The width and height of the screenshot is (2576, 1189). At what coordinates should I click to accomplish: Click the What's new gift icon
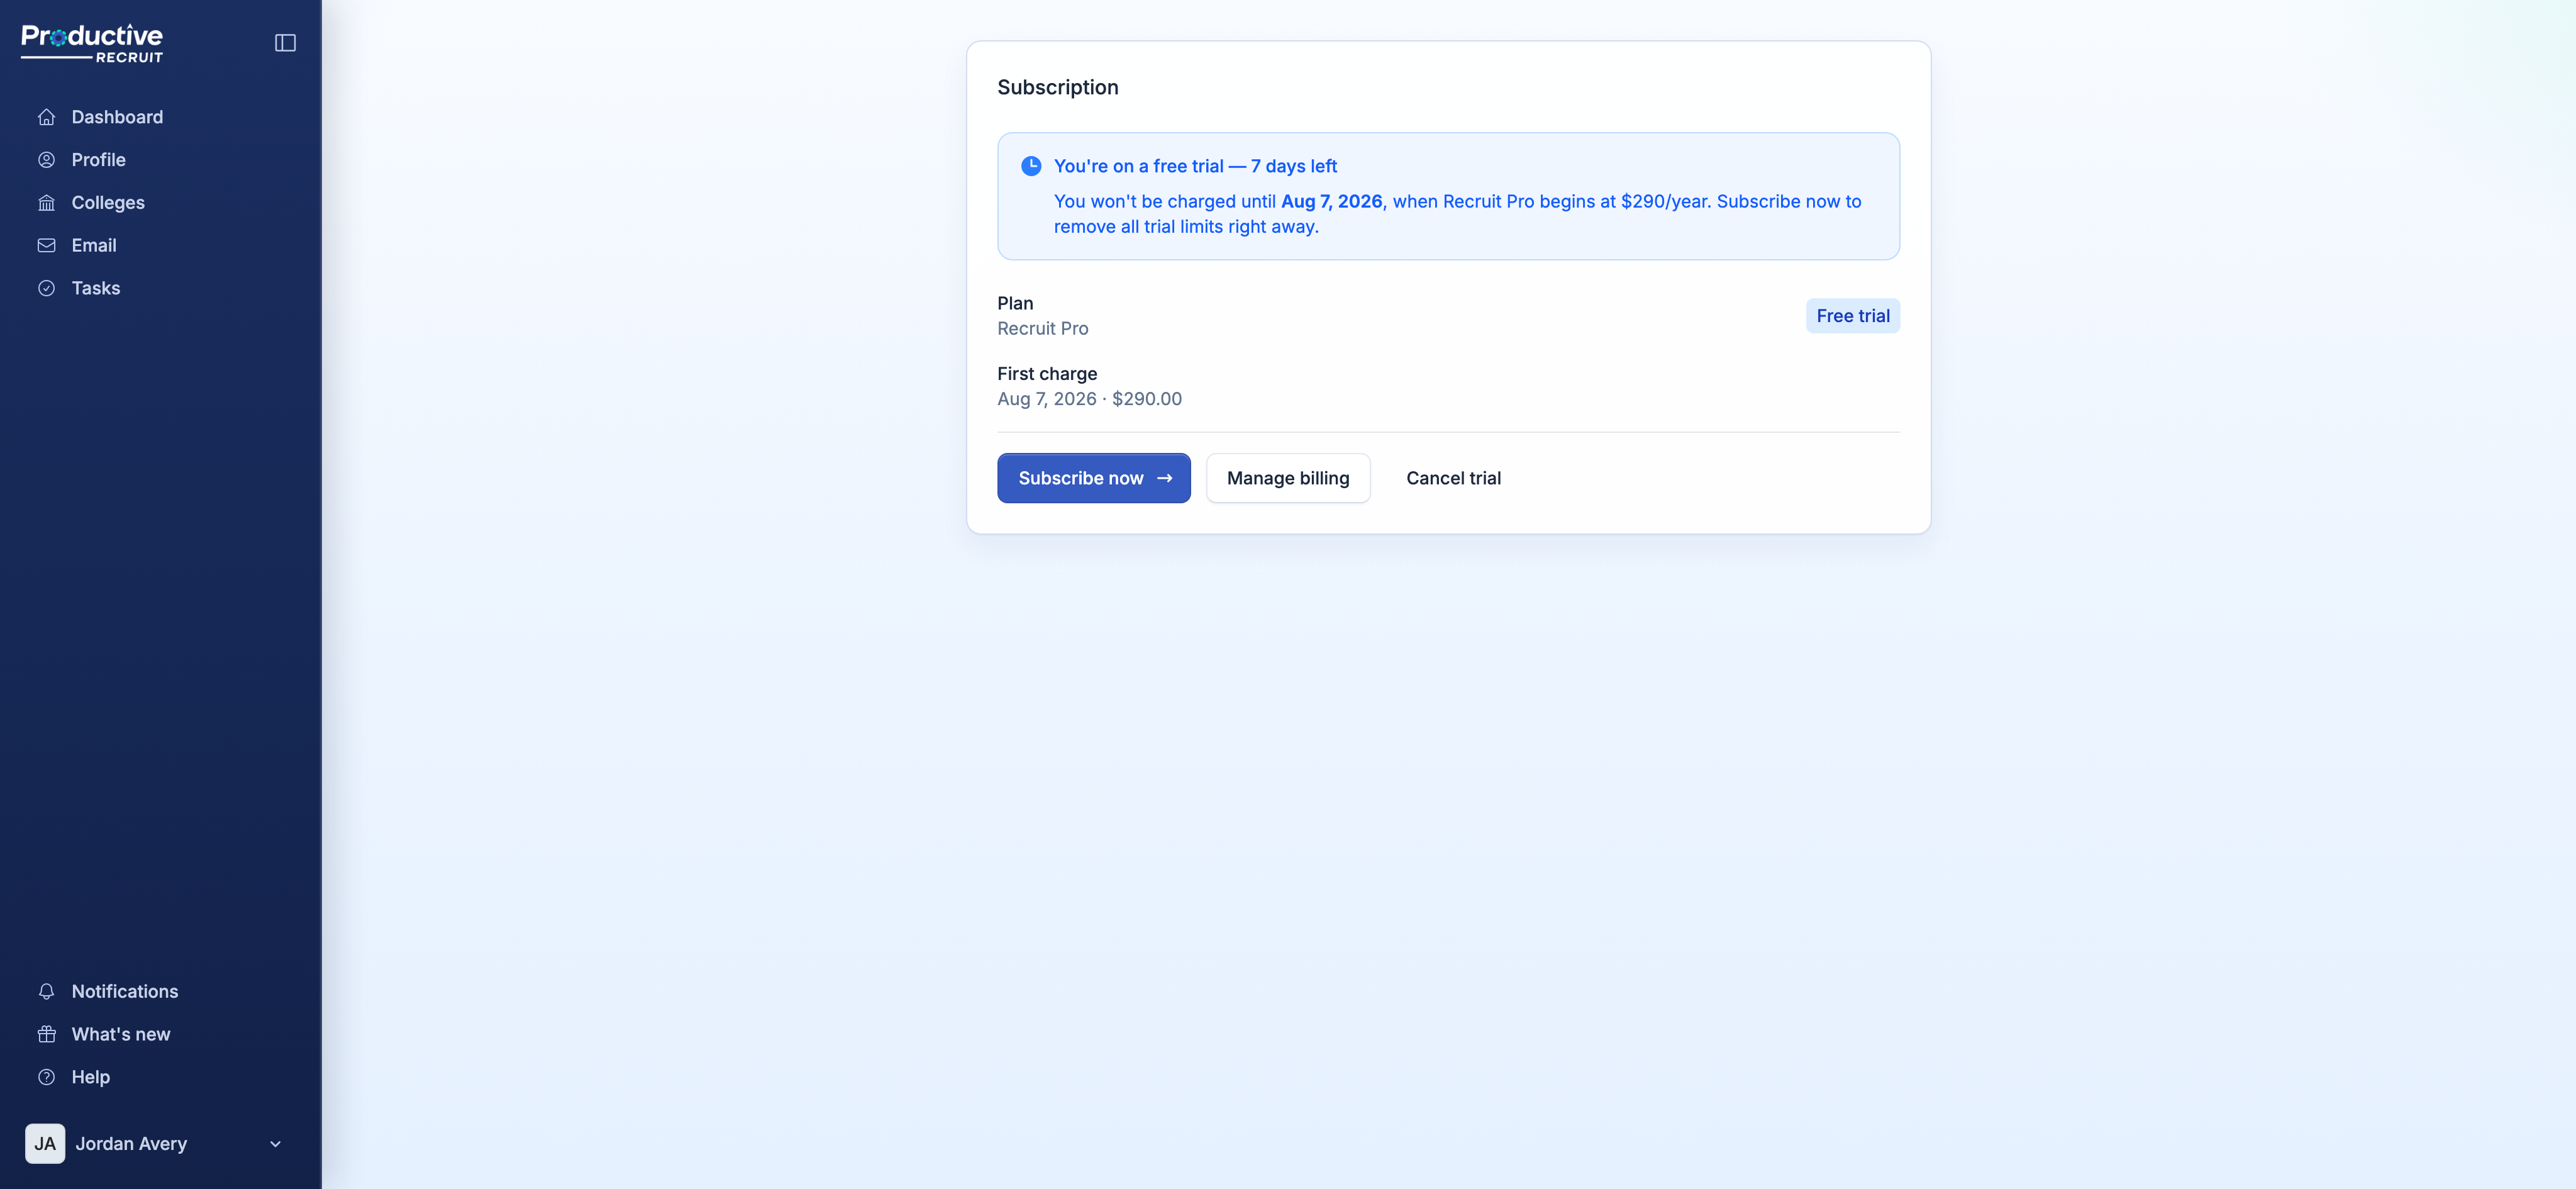coord(46,1034)
